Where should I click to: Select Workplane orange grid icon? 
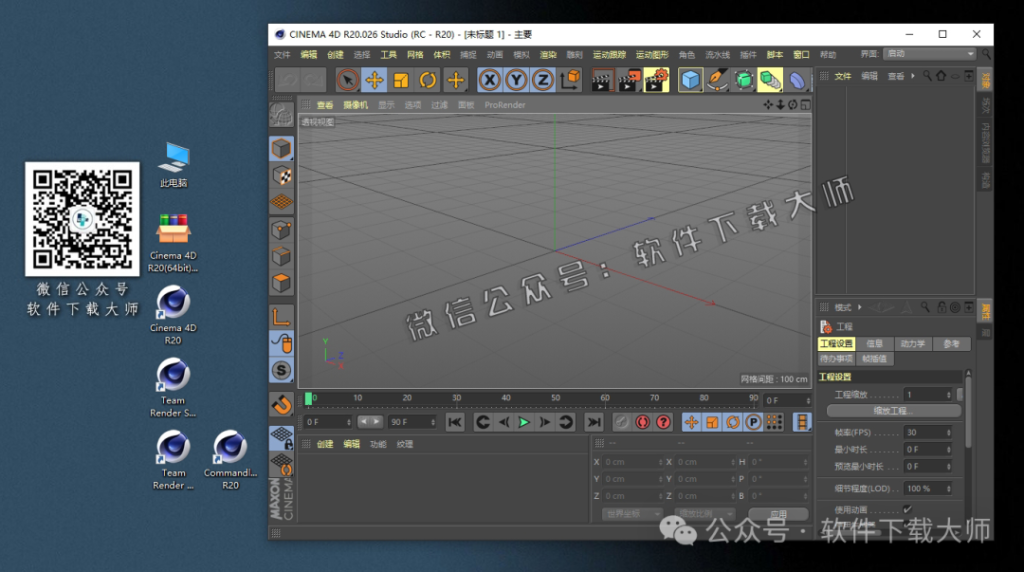[x=281, y=202]
